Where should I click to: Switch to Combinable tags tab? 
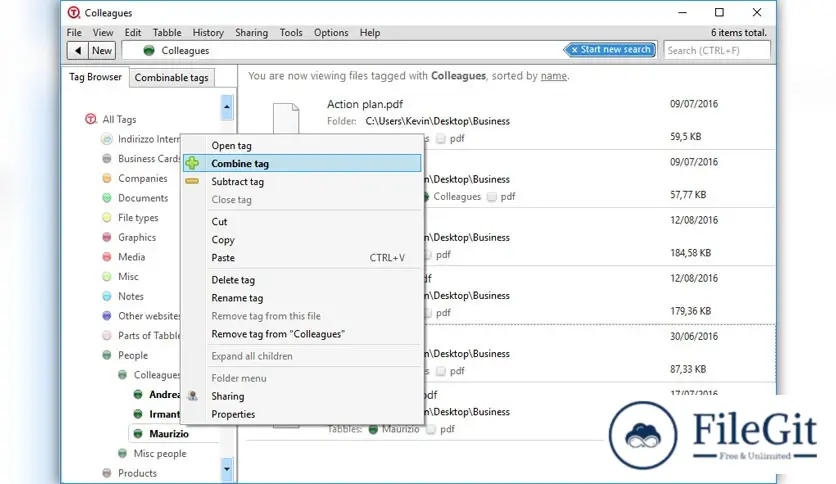(x=172, y=78)
